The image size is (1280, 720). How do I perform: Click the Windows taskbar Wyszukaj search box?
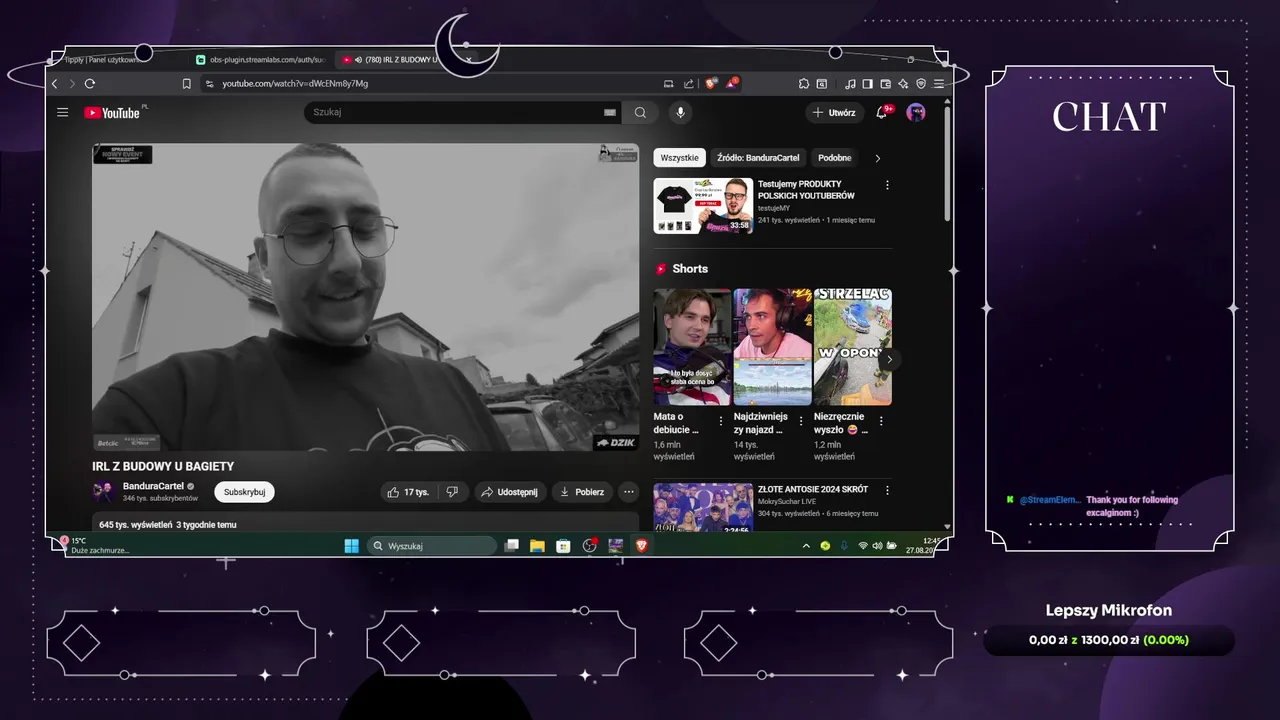click(x=431, y=546)
